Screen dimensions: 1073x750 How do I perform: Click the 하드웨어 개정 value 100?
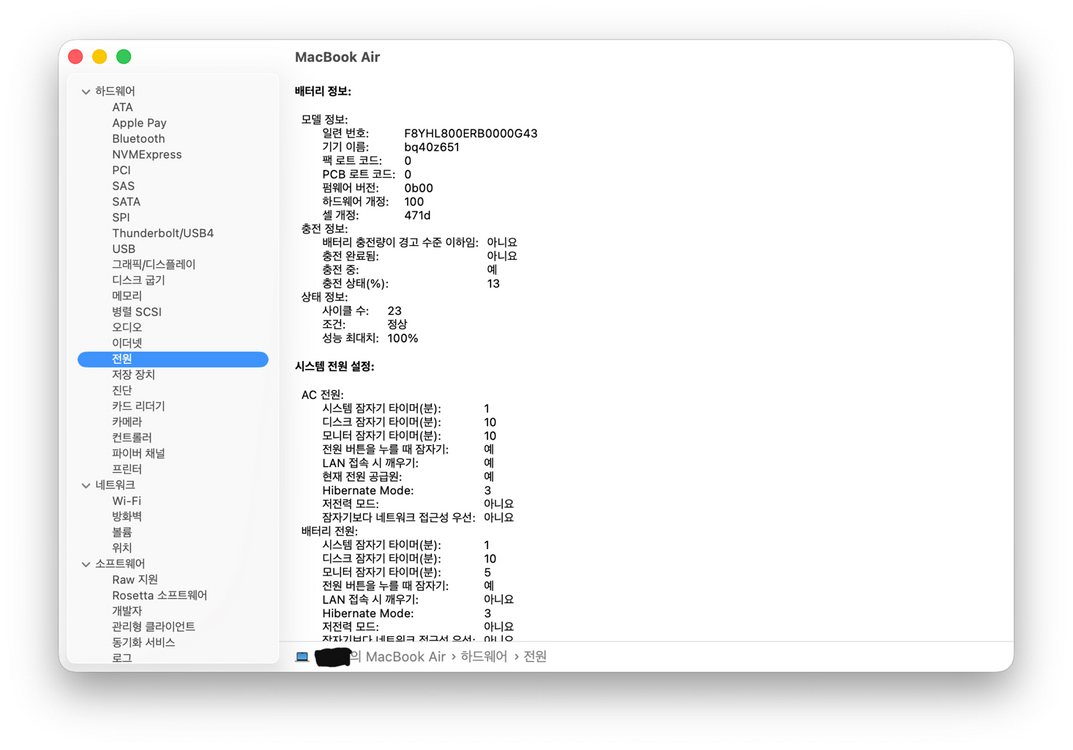[414, 202]
